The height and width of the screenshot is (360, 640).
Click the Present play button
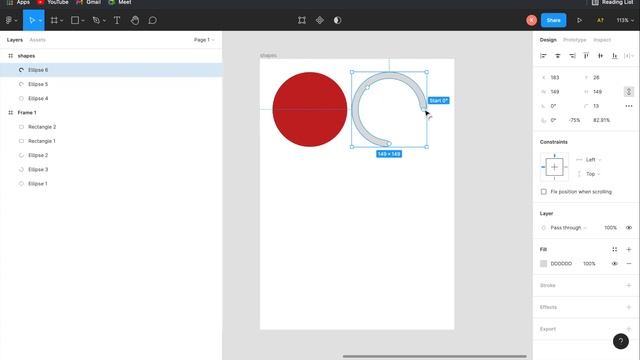tap(579, 20)
